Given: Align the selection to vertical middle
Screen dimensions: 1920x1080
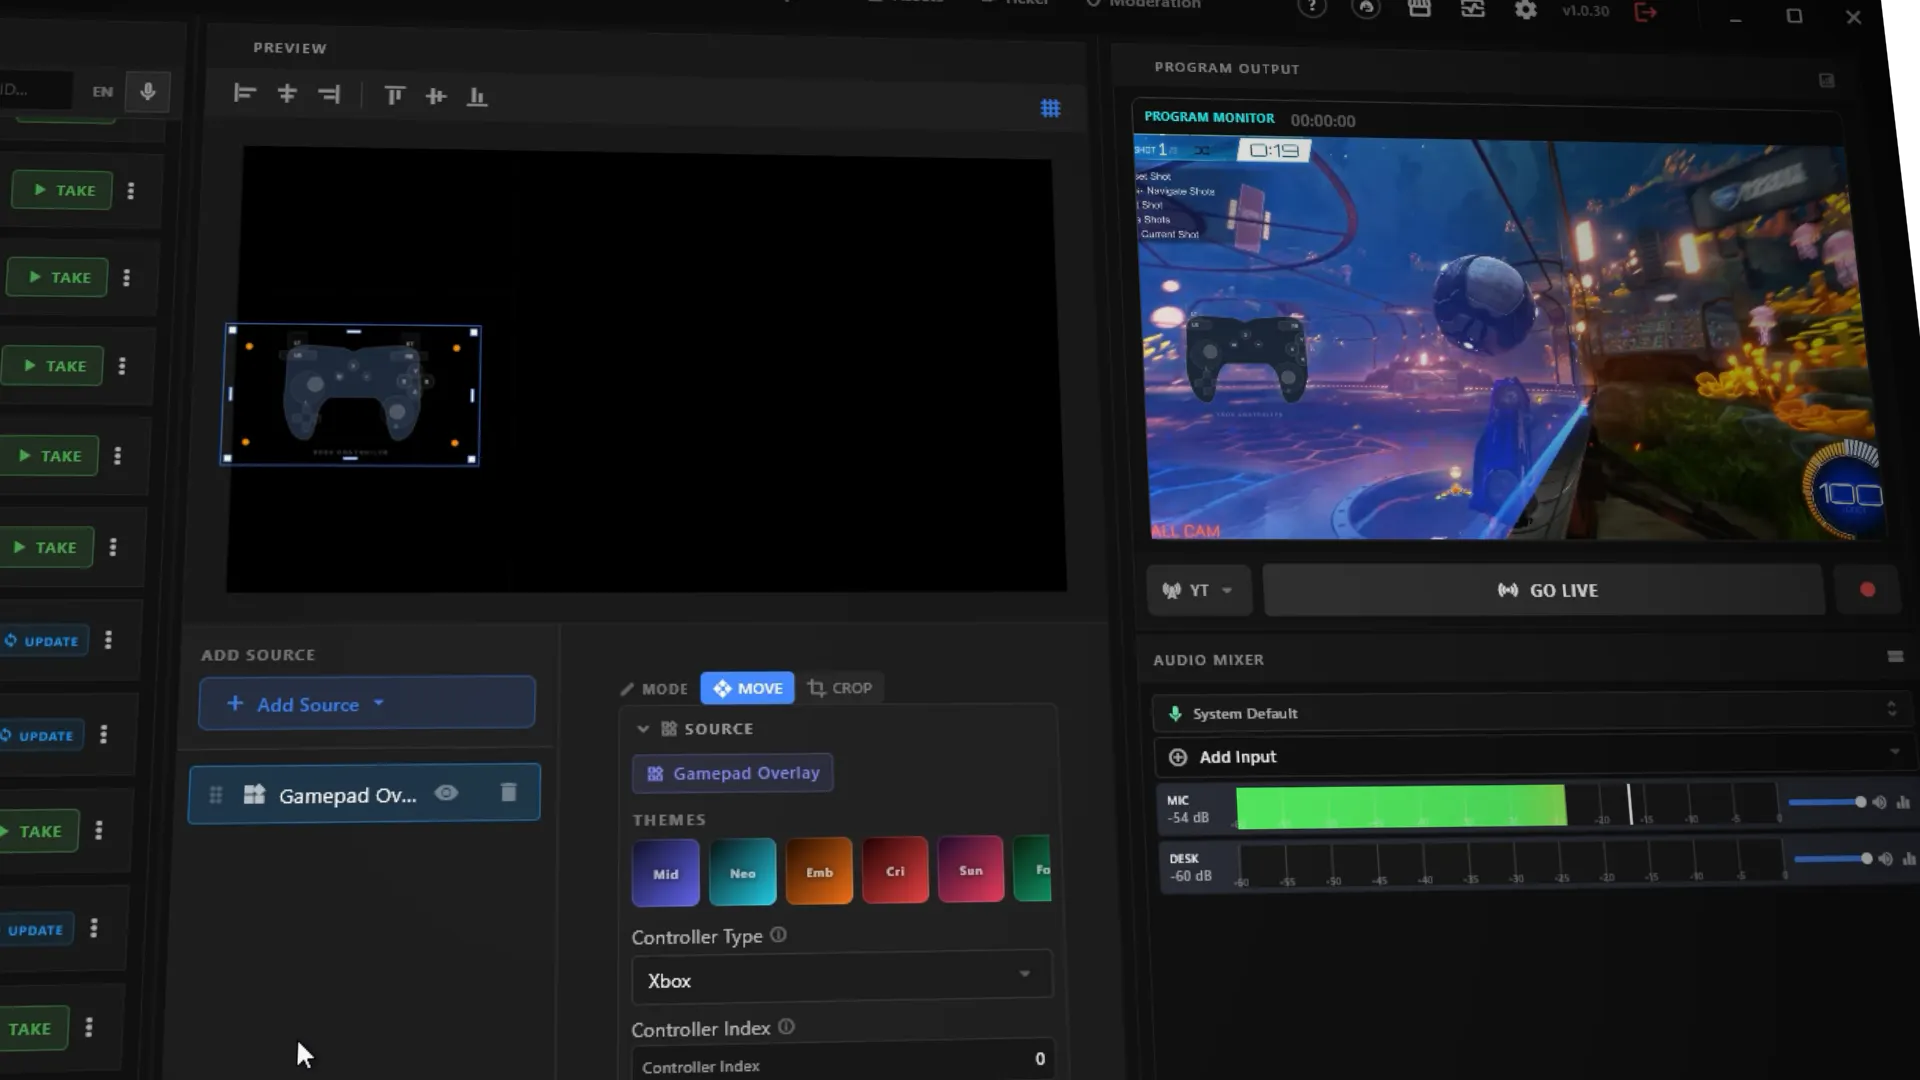Looking at the screenshot, I should coord(436,96).
